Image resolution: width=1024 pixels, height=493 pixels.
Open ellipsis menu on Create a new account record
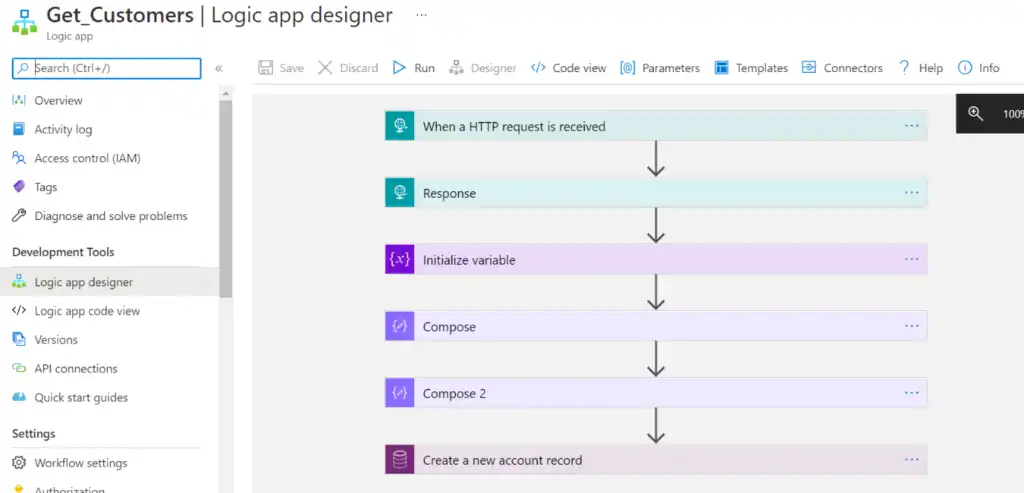[912, 459]
